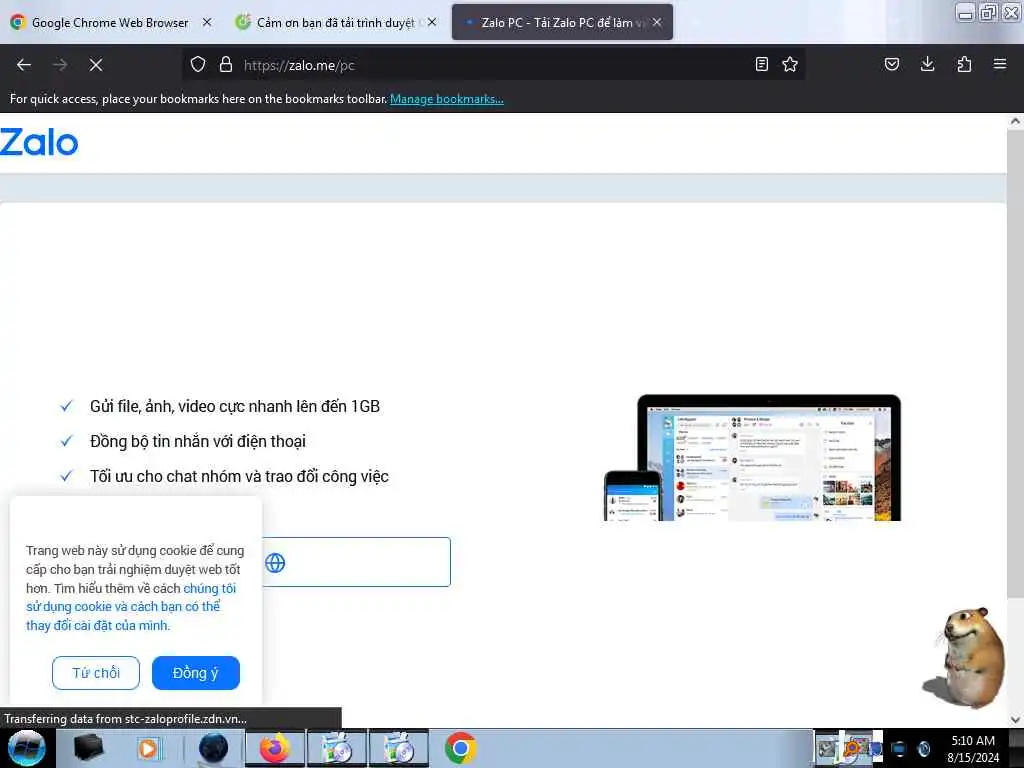Open the tracking protection shield icon
1024x768 pixels.
tap(198, 64)
